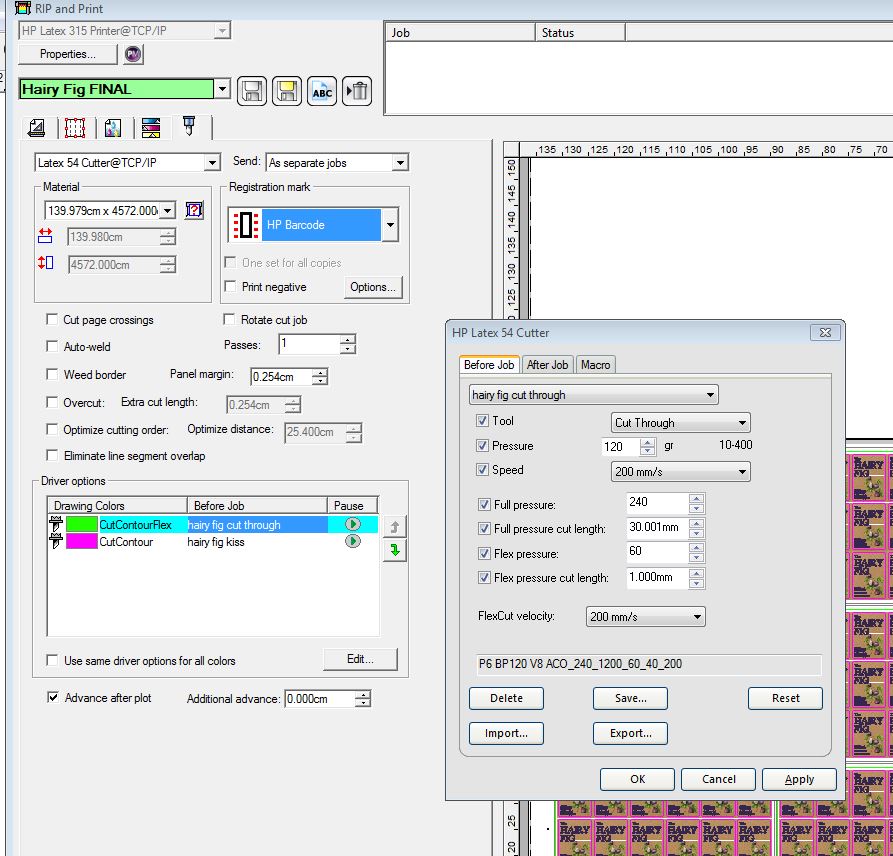Enable Print negative checkbox

point(230,286)
